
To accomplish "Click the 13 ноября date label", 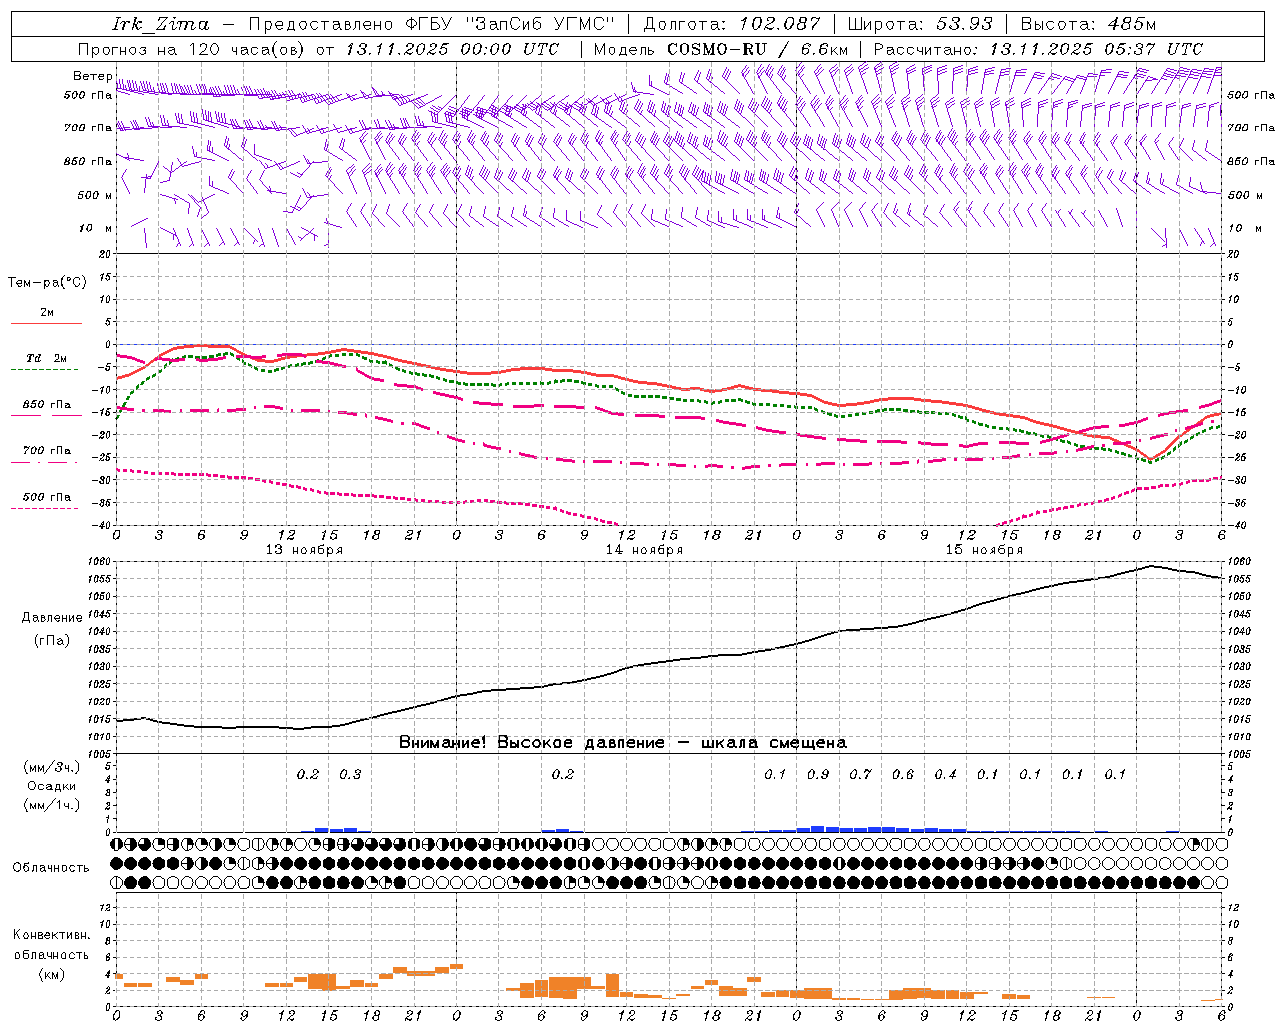I will pos(304,549).
